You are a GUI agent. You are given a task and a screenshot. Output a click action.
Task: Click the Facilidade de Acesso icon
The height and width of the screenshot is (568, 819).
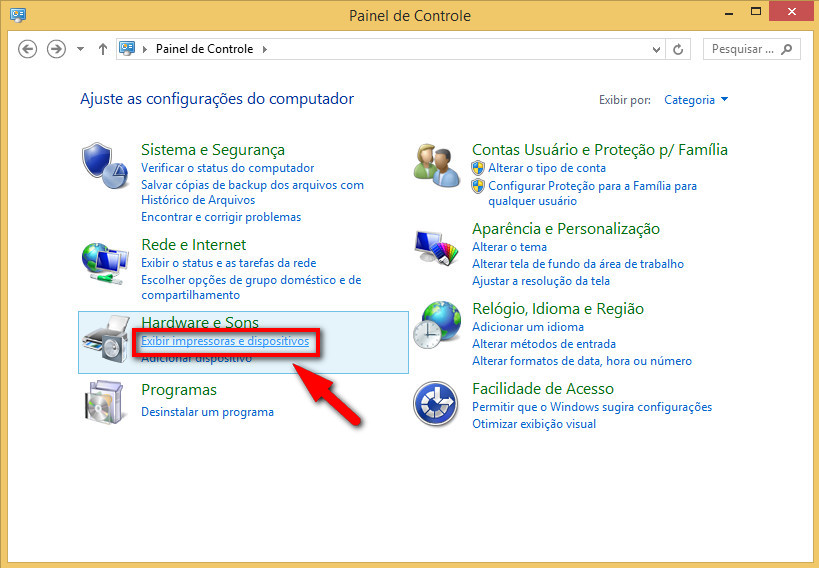436,404
